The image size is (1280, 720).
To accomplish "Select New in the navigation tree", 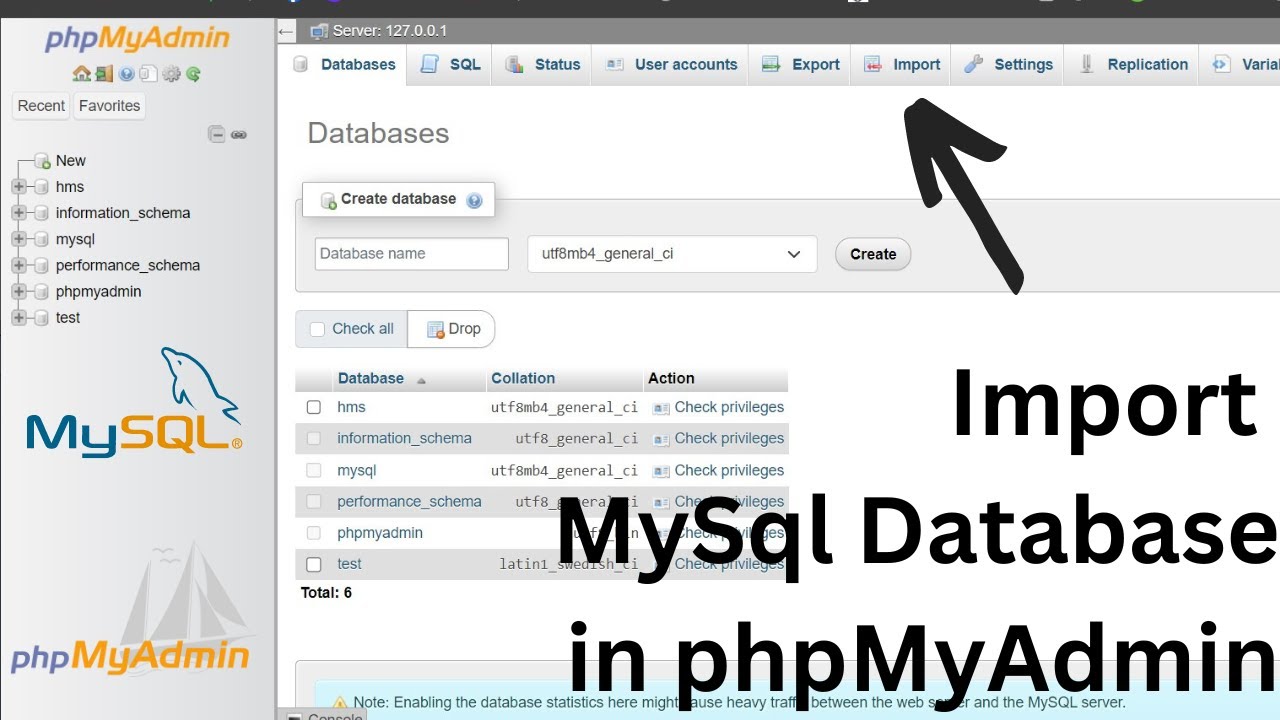I will point(70,160).
